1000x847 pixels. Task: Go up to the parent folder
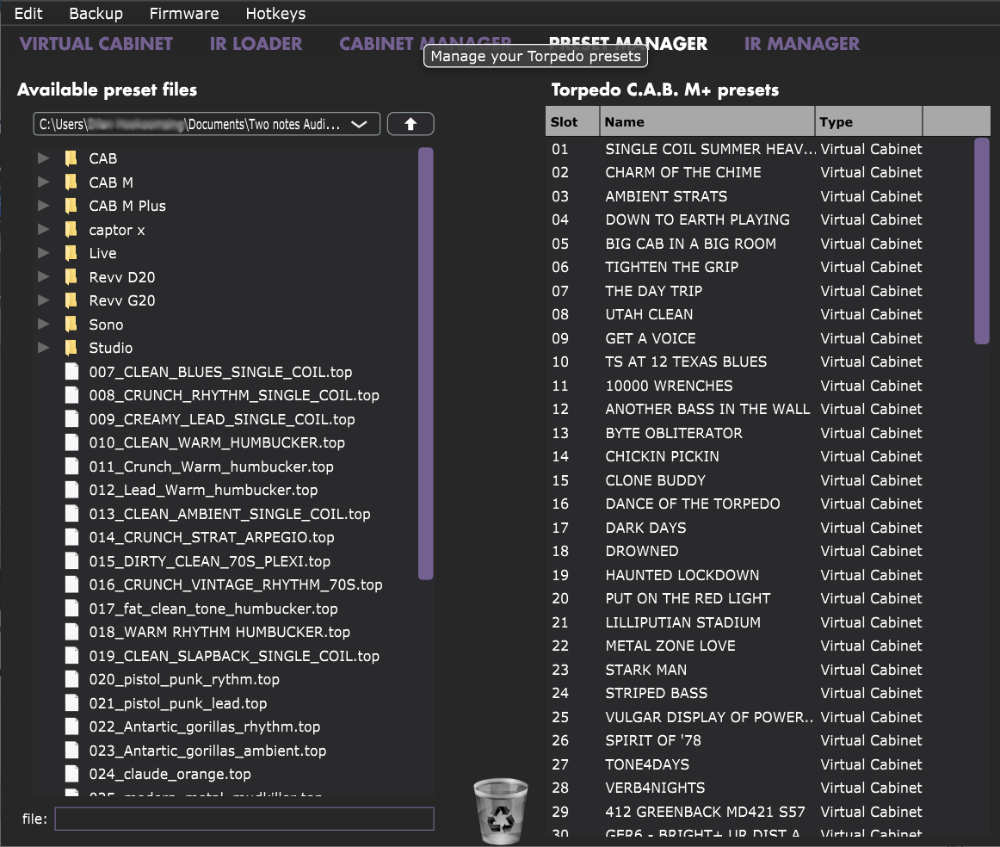coord(411,124)
